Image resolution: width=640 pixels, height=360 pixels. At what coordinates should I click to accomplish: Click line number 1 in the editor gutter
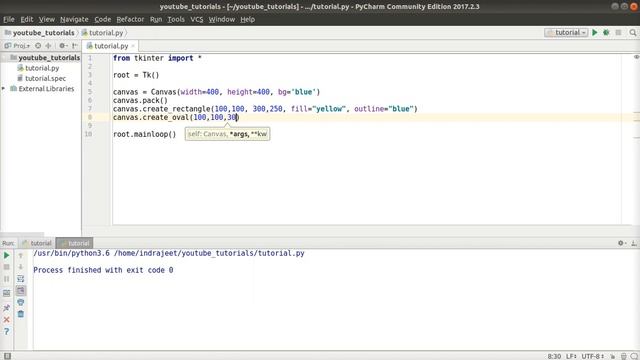coord(90,58)
